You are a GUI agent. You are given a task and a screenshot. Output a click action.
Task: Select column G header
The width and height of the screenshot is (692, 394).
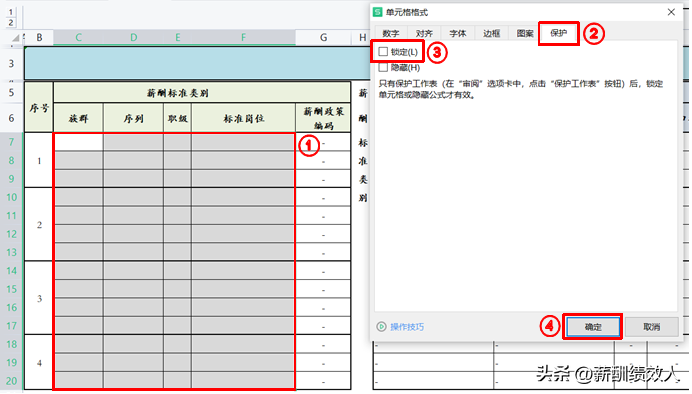click(323, 38)
